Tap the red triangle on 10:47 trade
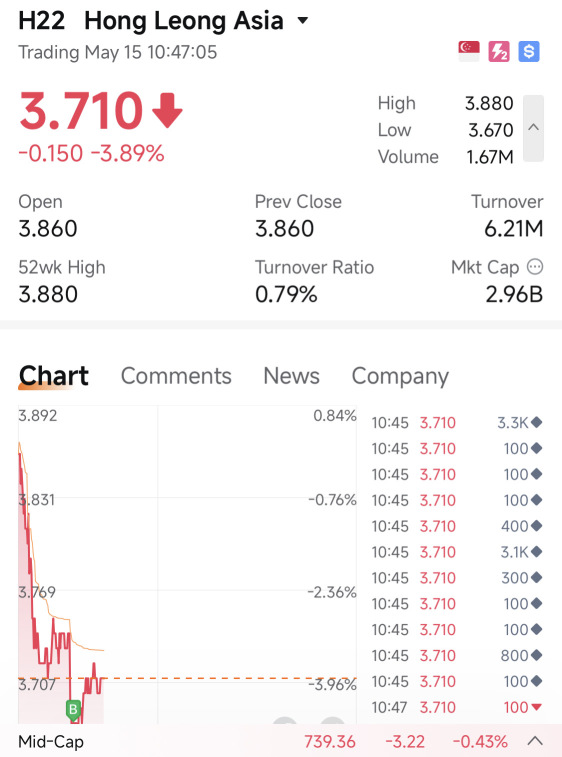 (x=536, y=707)
